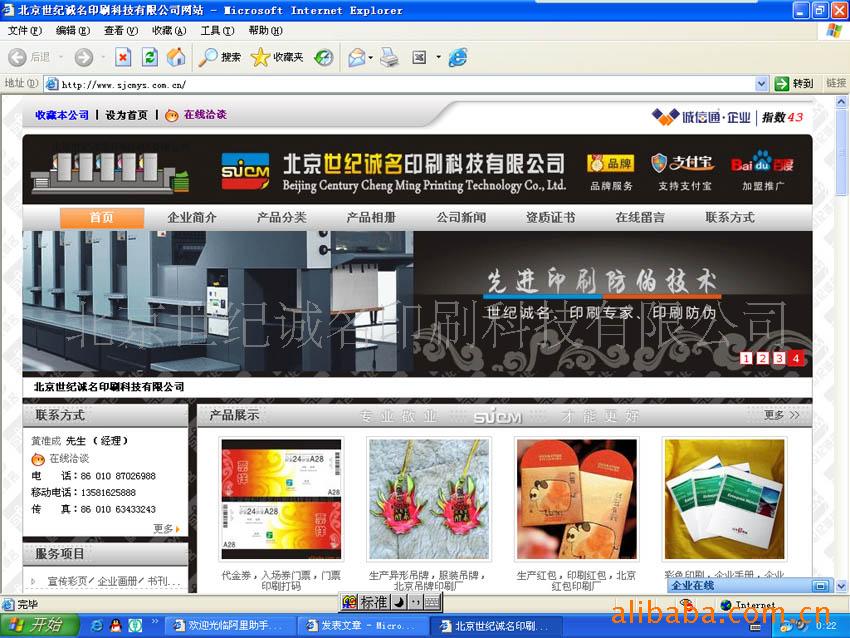Open the Mail envelope toolbar icon
Image resolution: width=850 pixels, height=638 pixels.
click(356, 57)
